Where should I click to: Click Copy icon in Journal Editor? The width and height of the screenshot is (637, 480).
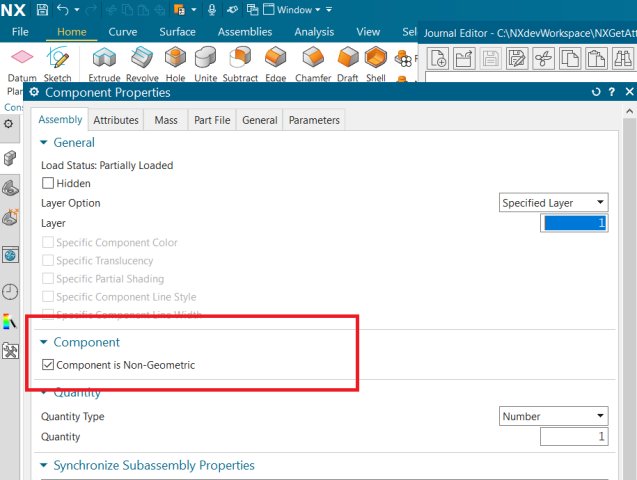570,58
